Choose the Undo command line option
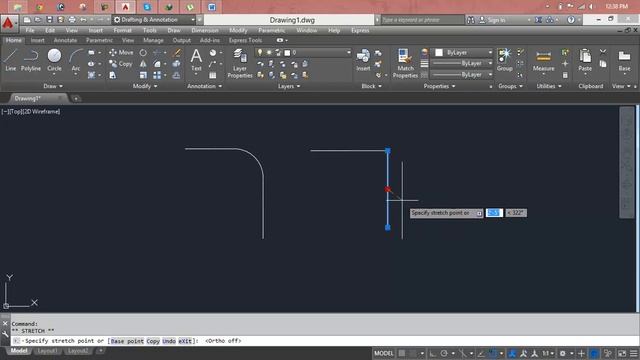Image resolution: width=640 pixels, height=360 pixels. (169, 341)
